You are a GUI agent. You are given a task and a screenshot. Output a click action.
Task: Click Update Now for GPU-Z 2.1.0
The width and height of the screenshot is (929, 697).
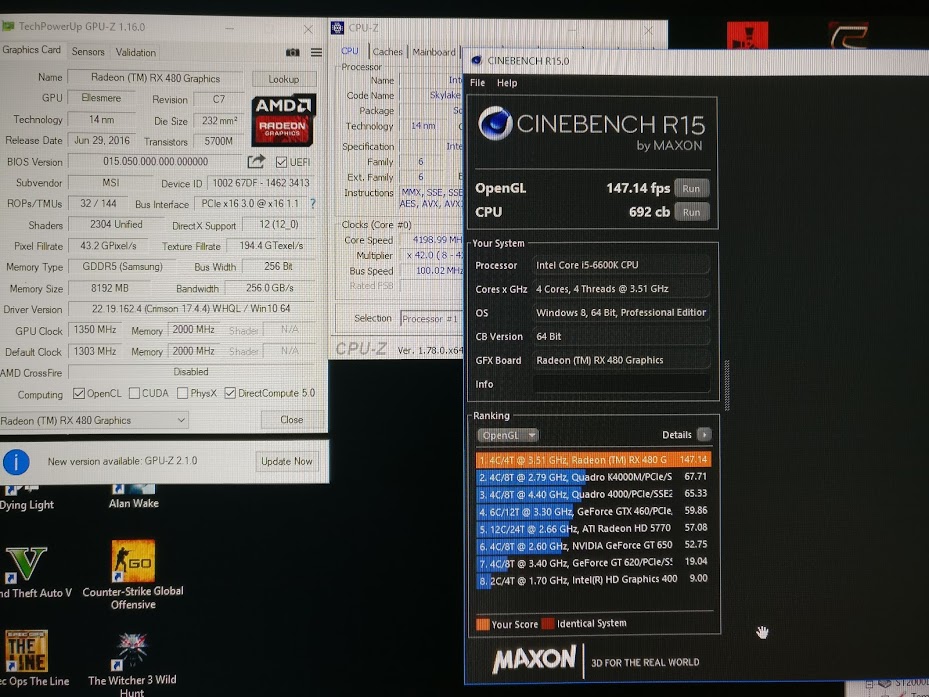pos(287,461)
